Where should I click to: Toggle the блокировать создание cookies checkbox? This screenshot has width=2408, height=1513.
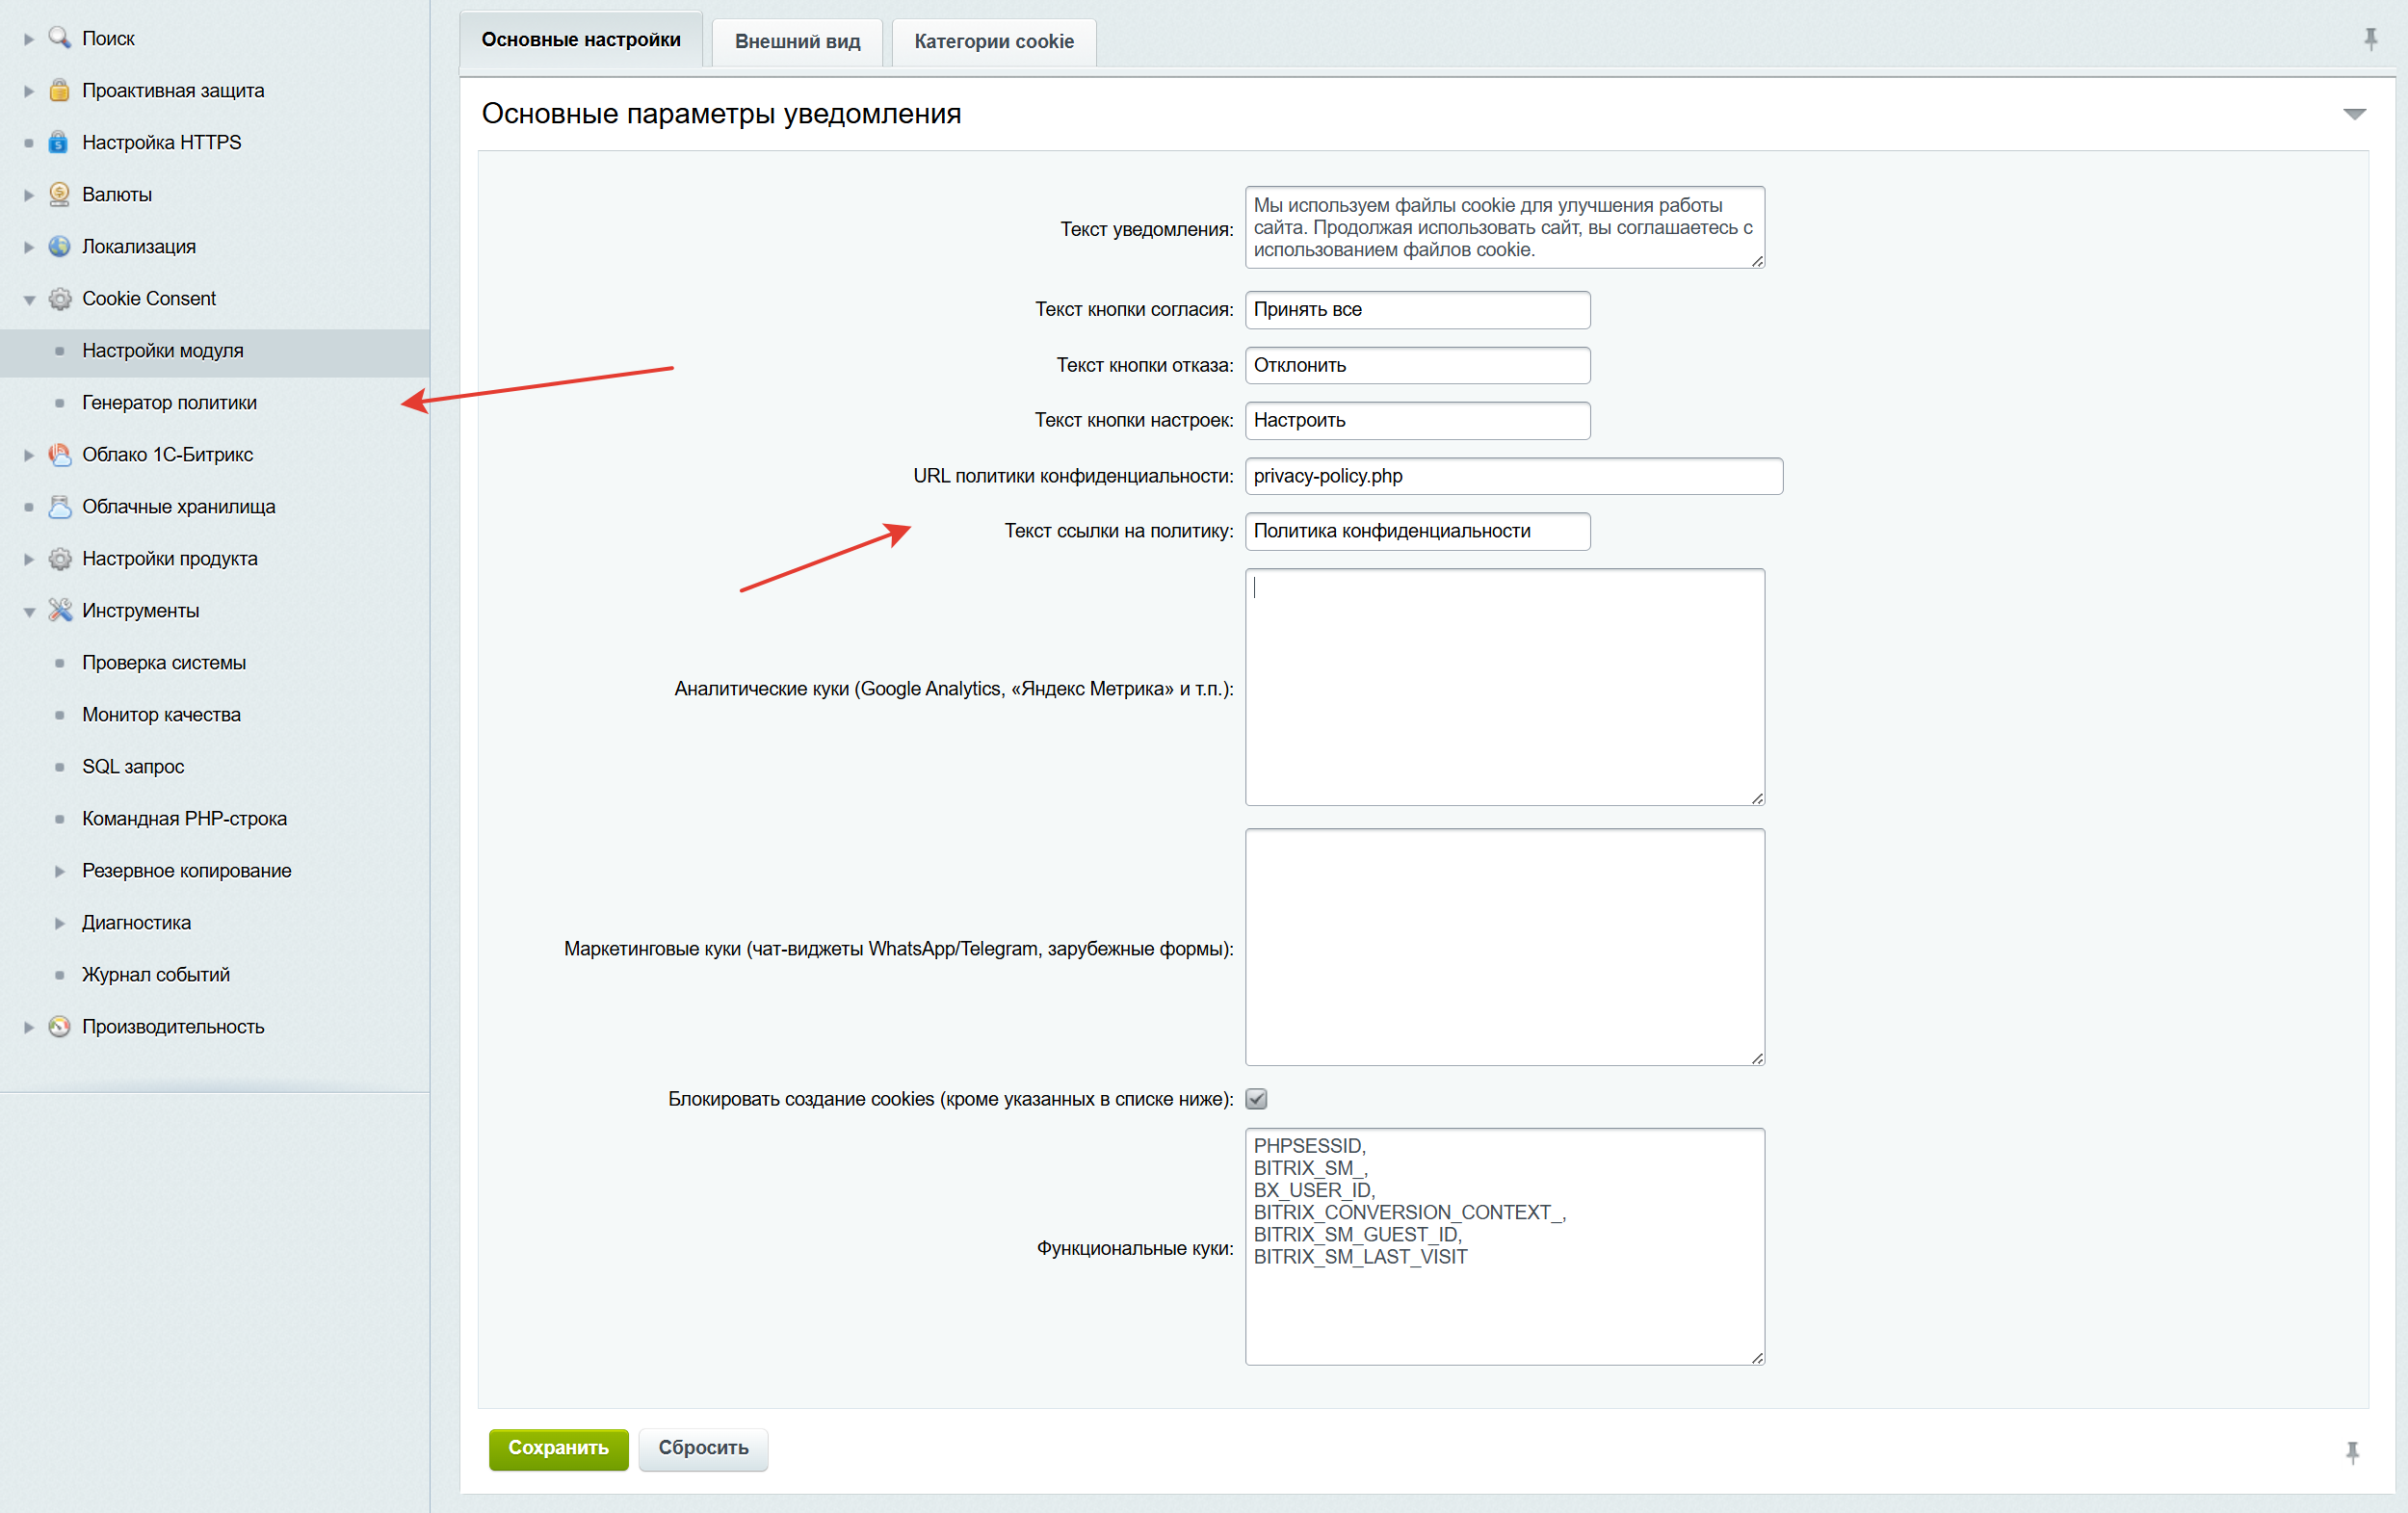pos(1256,1098)
